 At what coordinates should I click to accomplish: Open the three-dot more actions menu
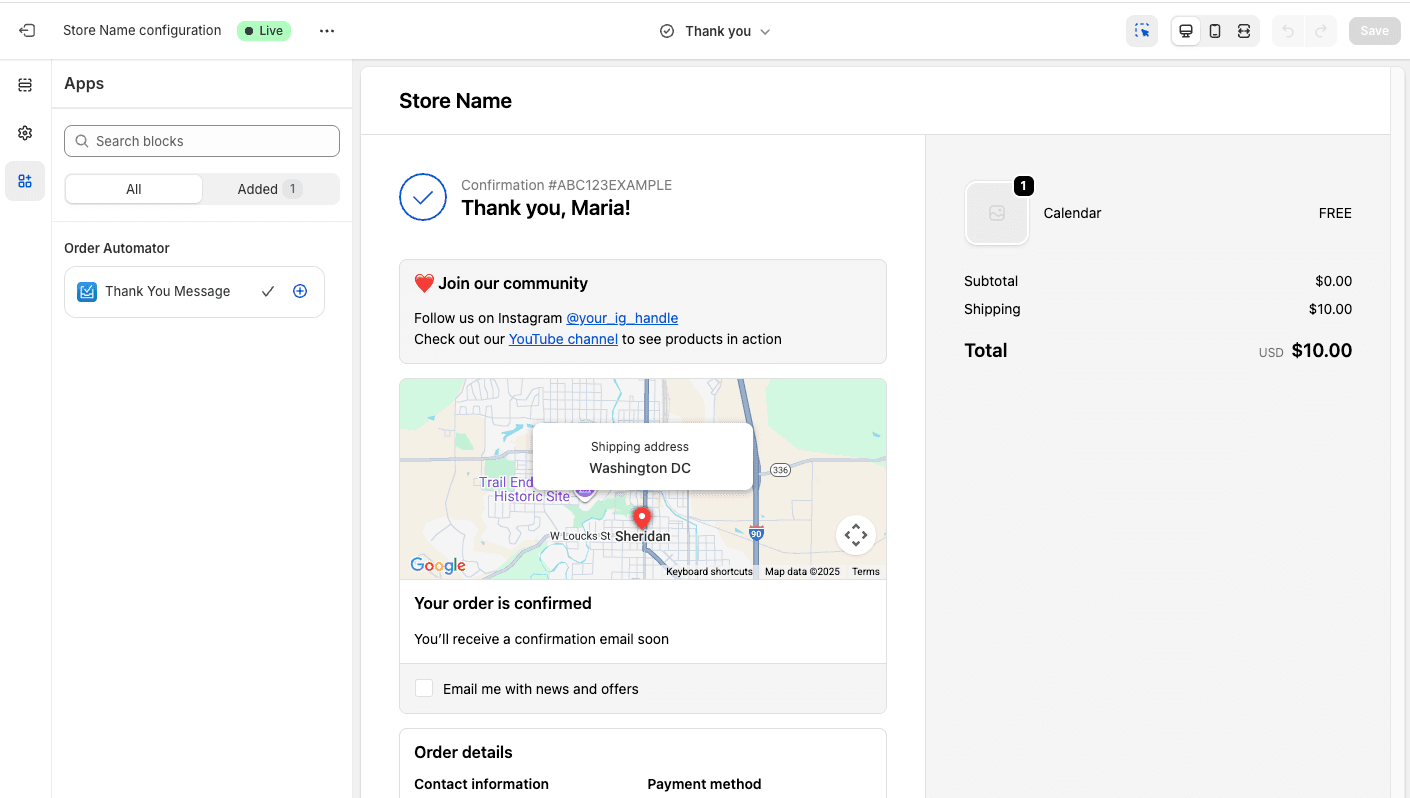[x=327, y=31]
